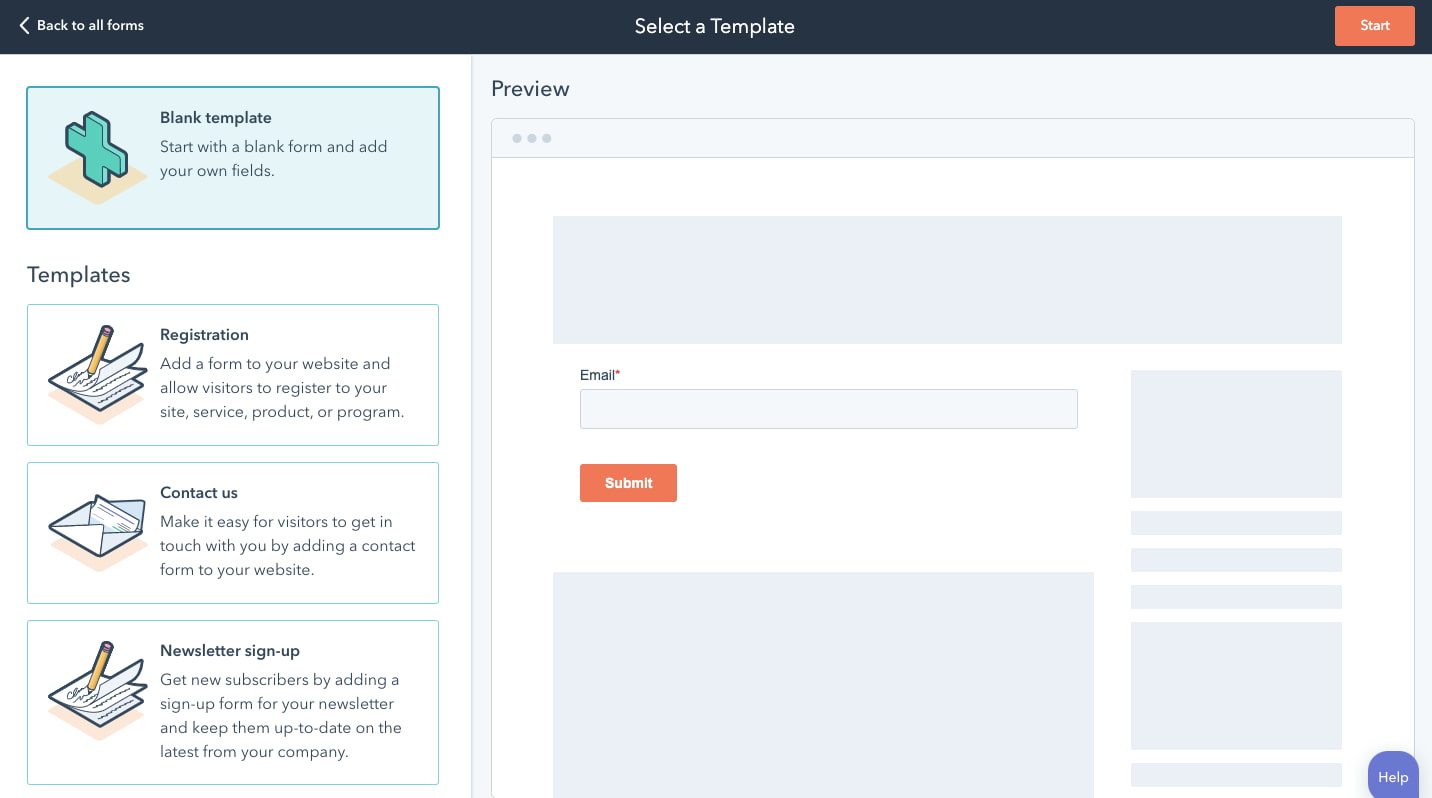Click the Email* field label in preview

point(600,375)
